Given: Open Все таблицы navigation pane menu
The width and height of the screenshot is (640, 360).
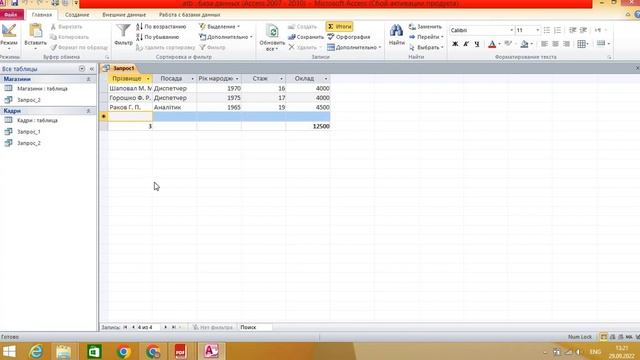Looking at the screenshot, I should [82, 69].
